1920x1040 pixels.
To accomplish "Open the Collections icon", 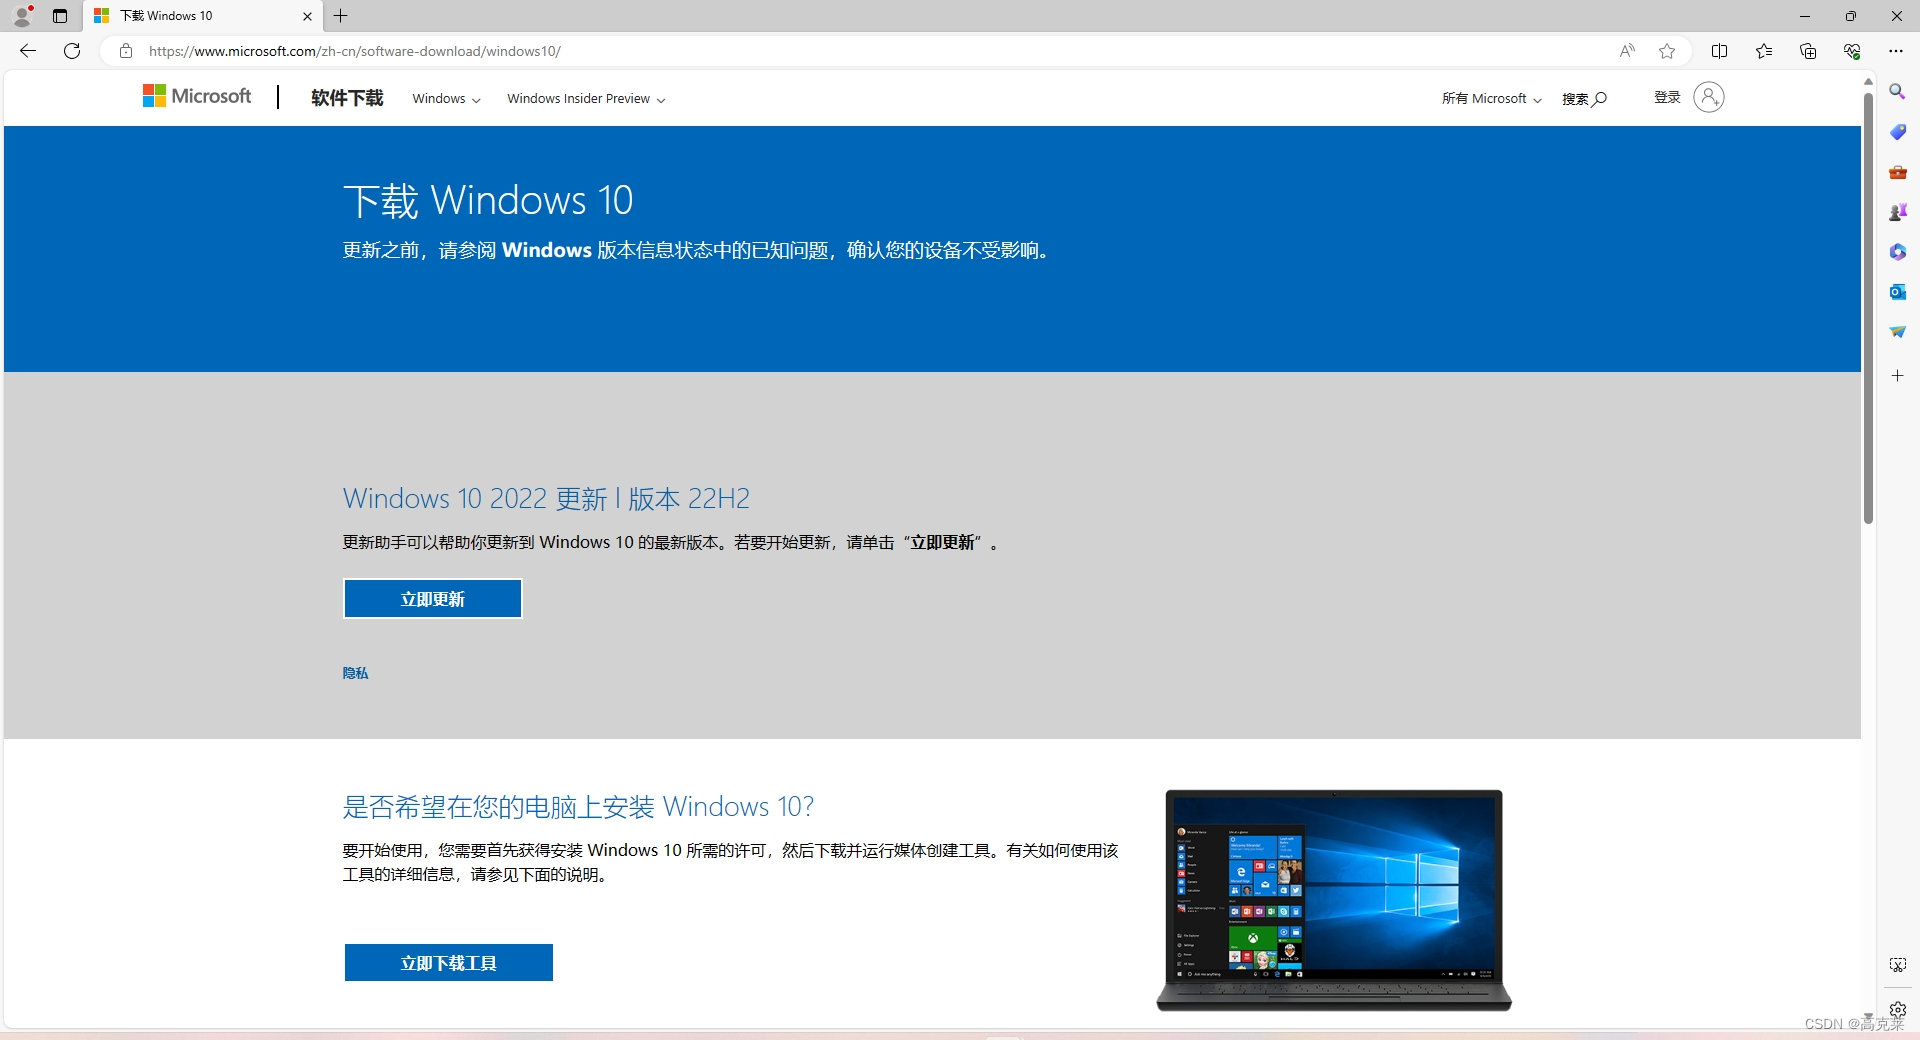I will (1808, 51).
